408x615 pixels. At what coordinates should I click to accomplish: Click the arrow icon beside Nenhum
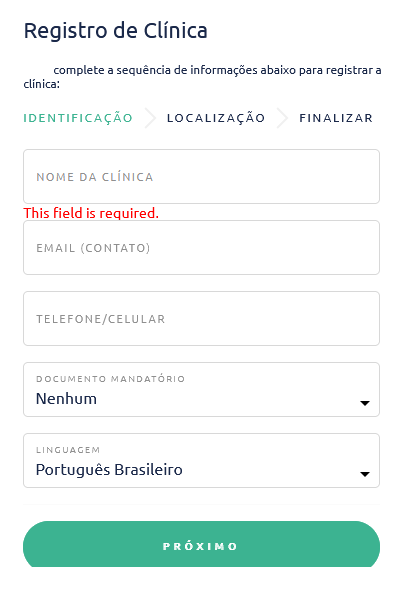pyautogui.click(x=365, y=403)
